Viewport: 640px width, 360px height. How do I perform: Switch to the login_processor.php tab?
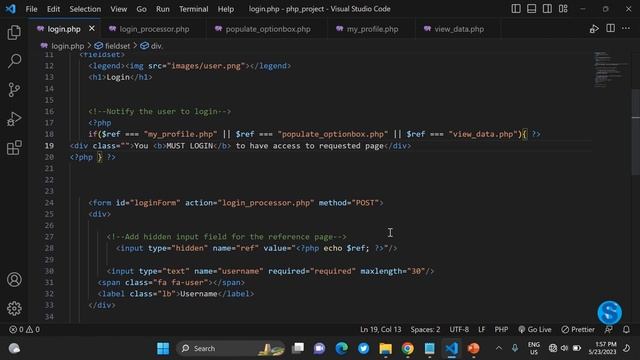153,29
